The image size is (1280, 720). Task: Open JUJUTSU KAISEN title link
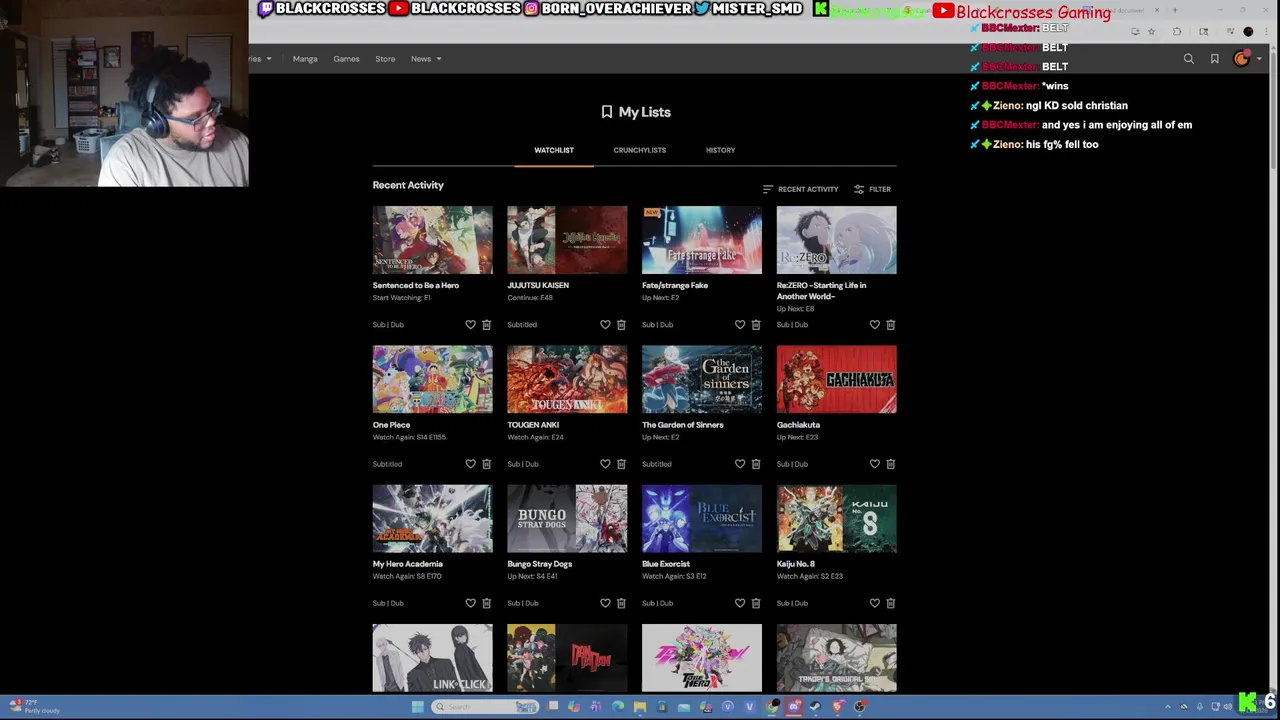(538, 285)
